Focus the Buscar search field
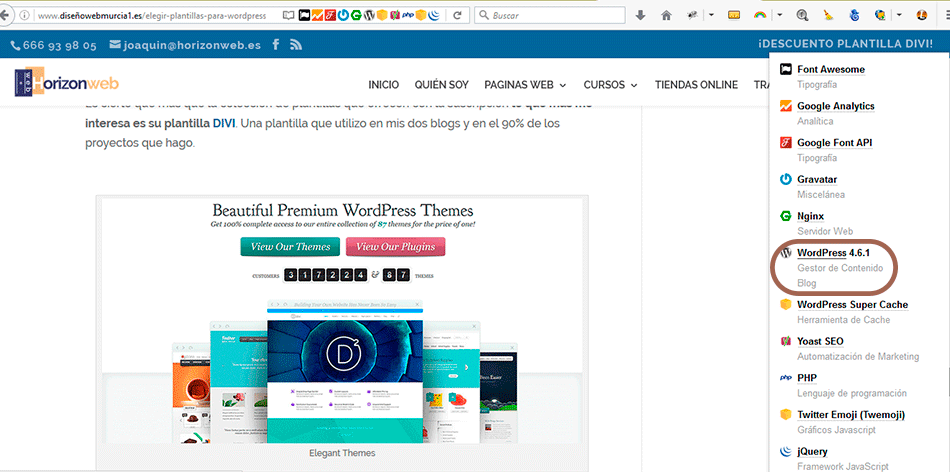 coord(550,15)
